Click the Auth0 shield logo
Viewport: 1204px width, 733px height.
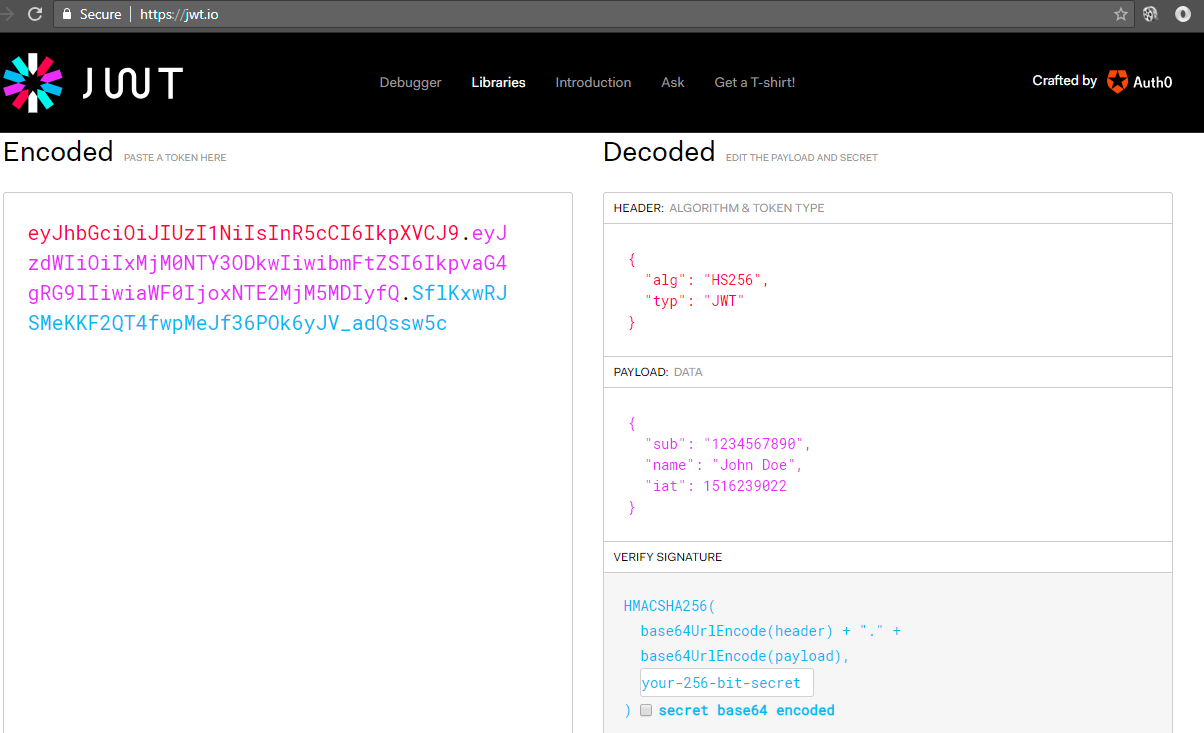[x=1117, y=82]
